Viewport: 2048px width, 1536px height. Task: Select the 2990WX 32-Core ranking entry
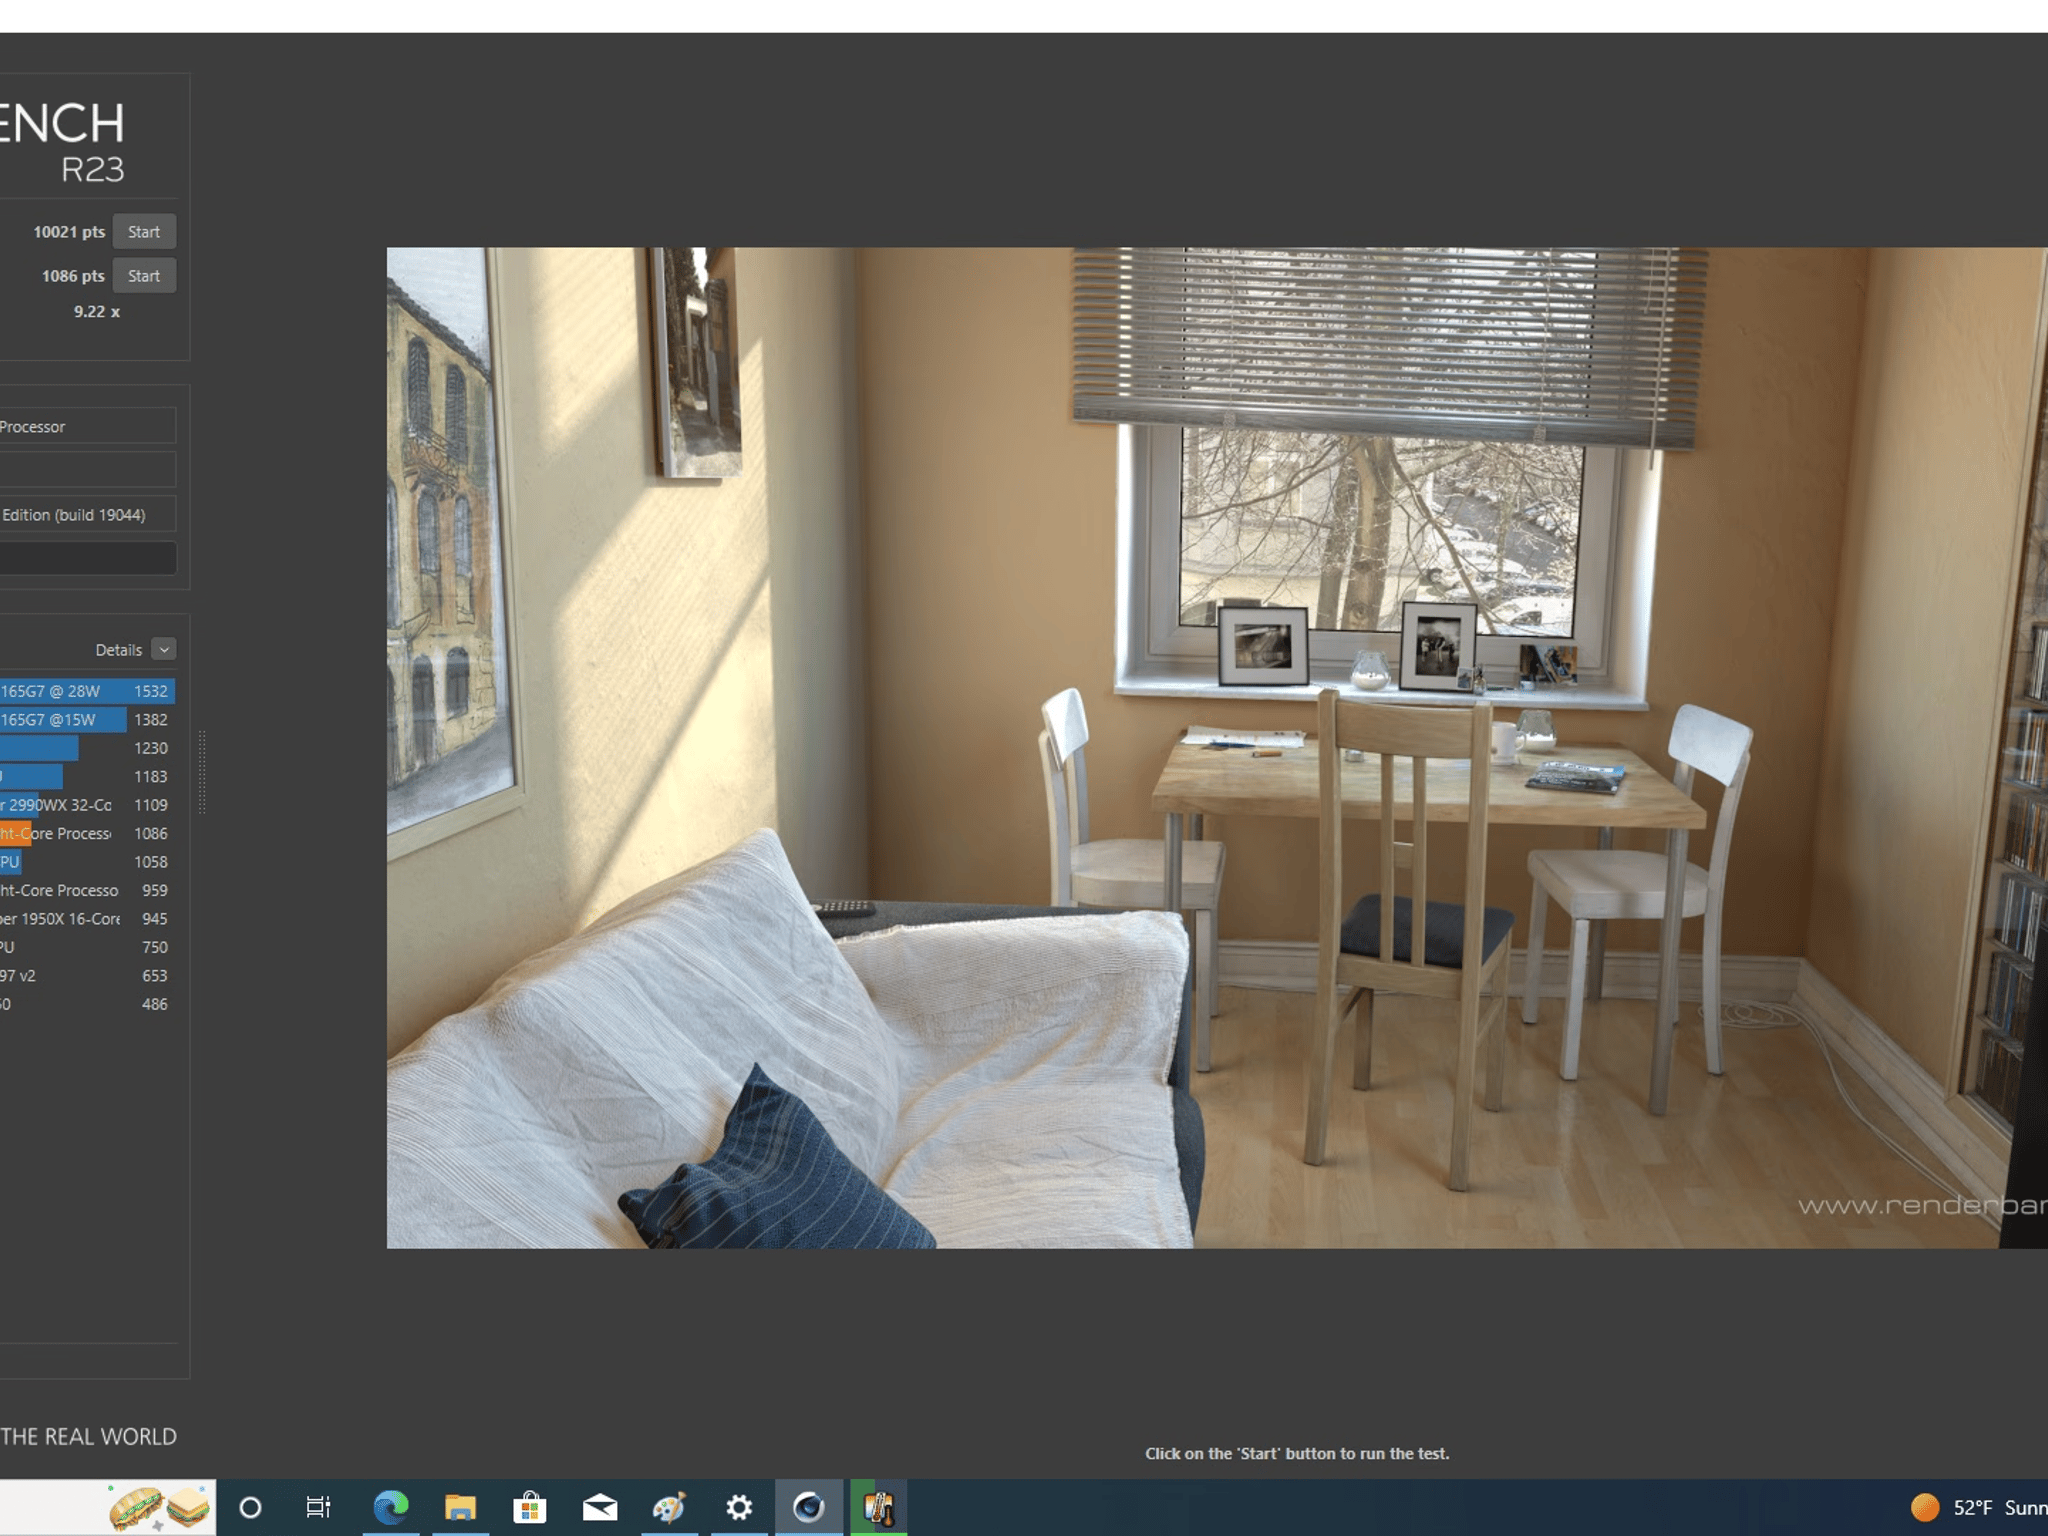87,805
